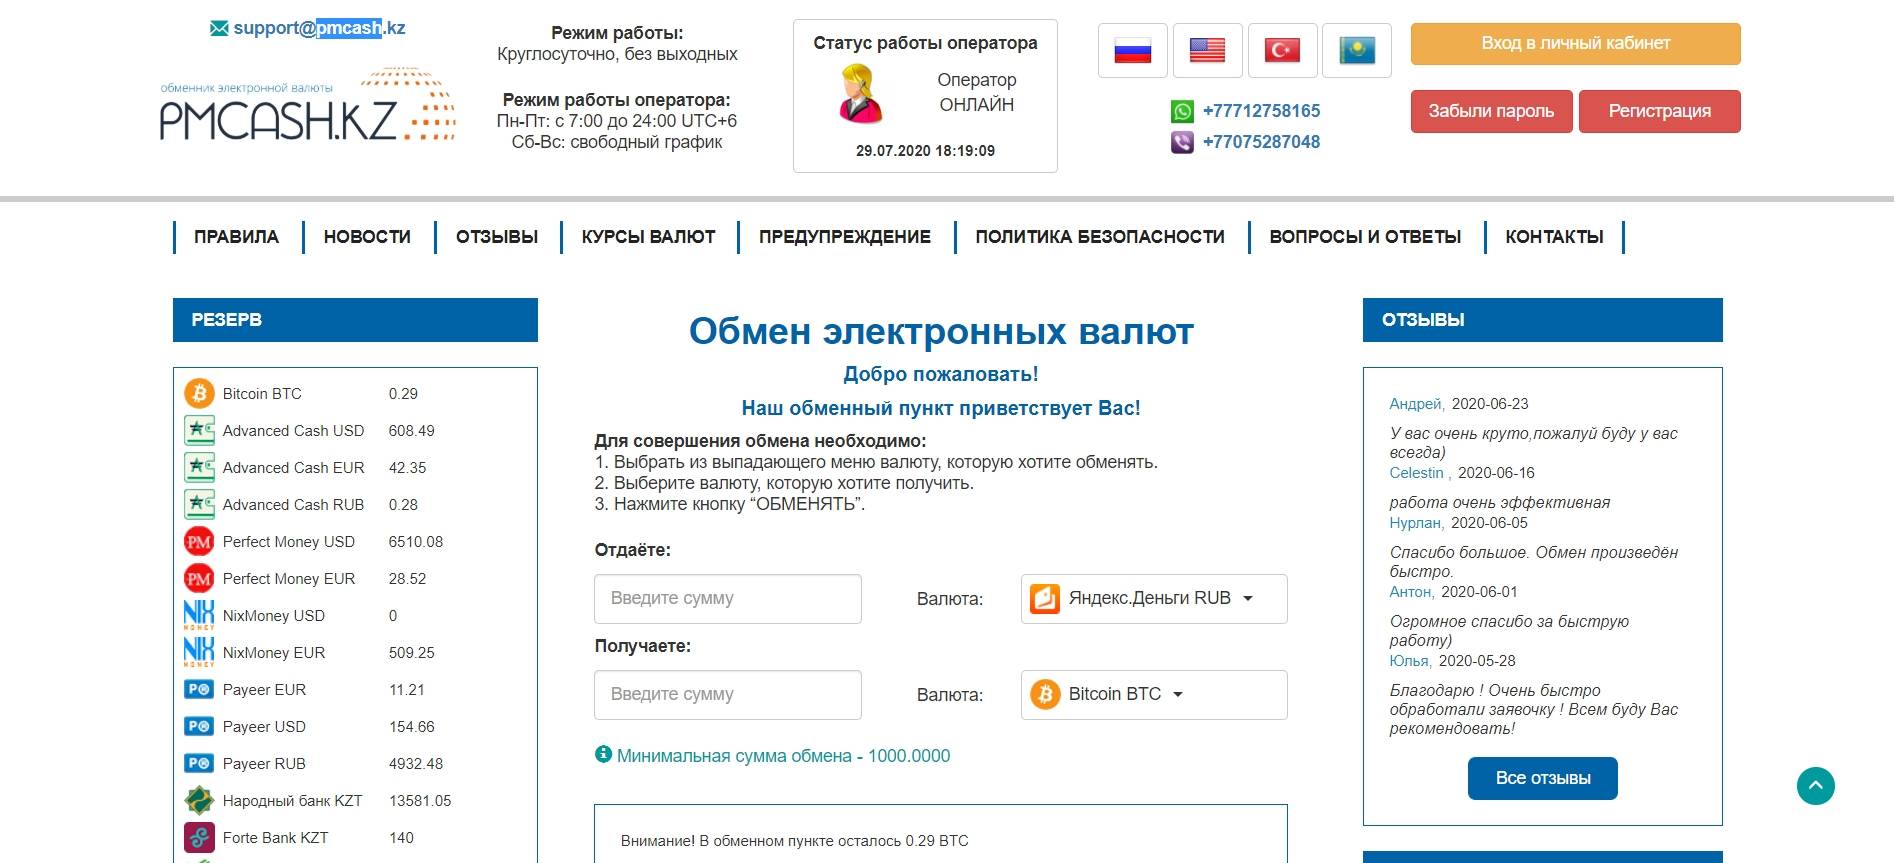Click the operator avatar icon
1894x863 pixels.
(x=859, y=93)
